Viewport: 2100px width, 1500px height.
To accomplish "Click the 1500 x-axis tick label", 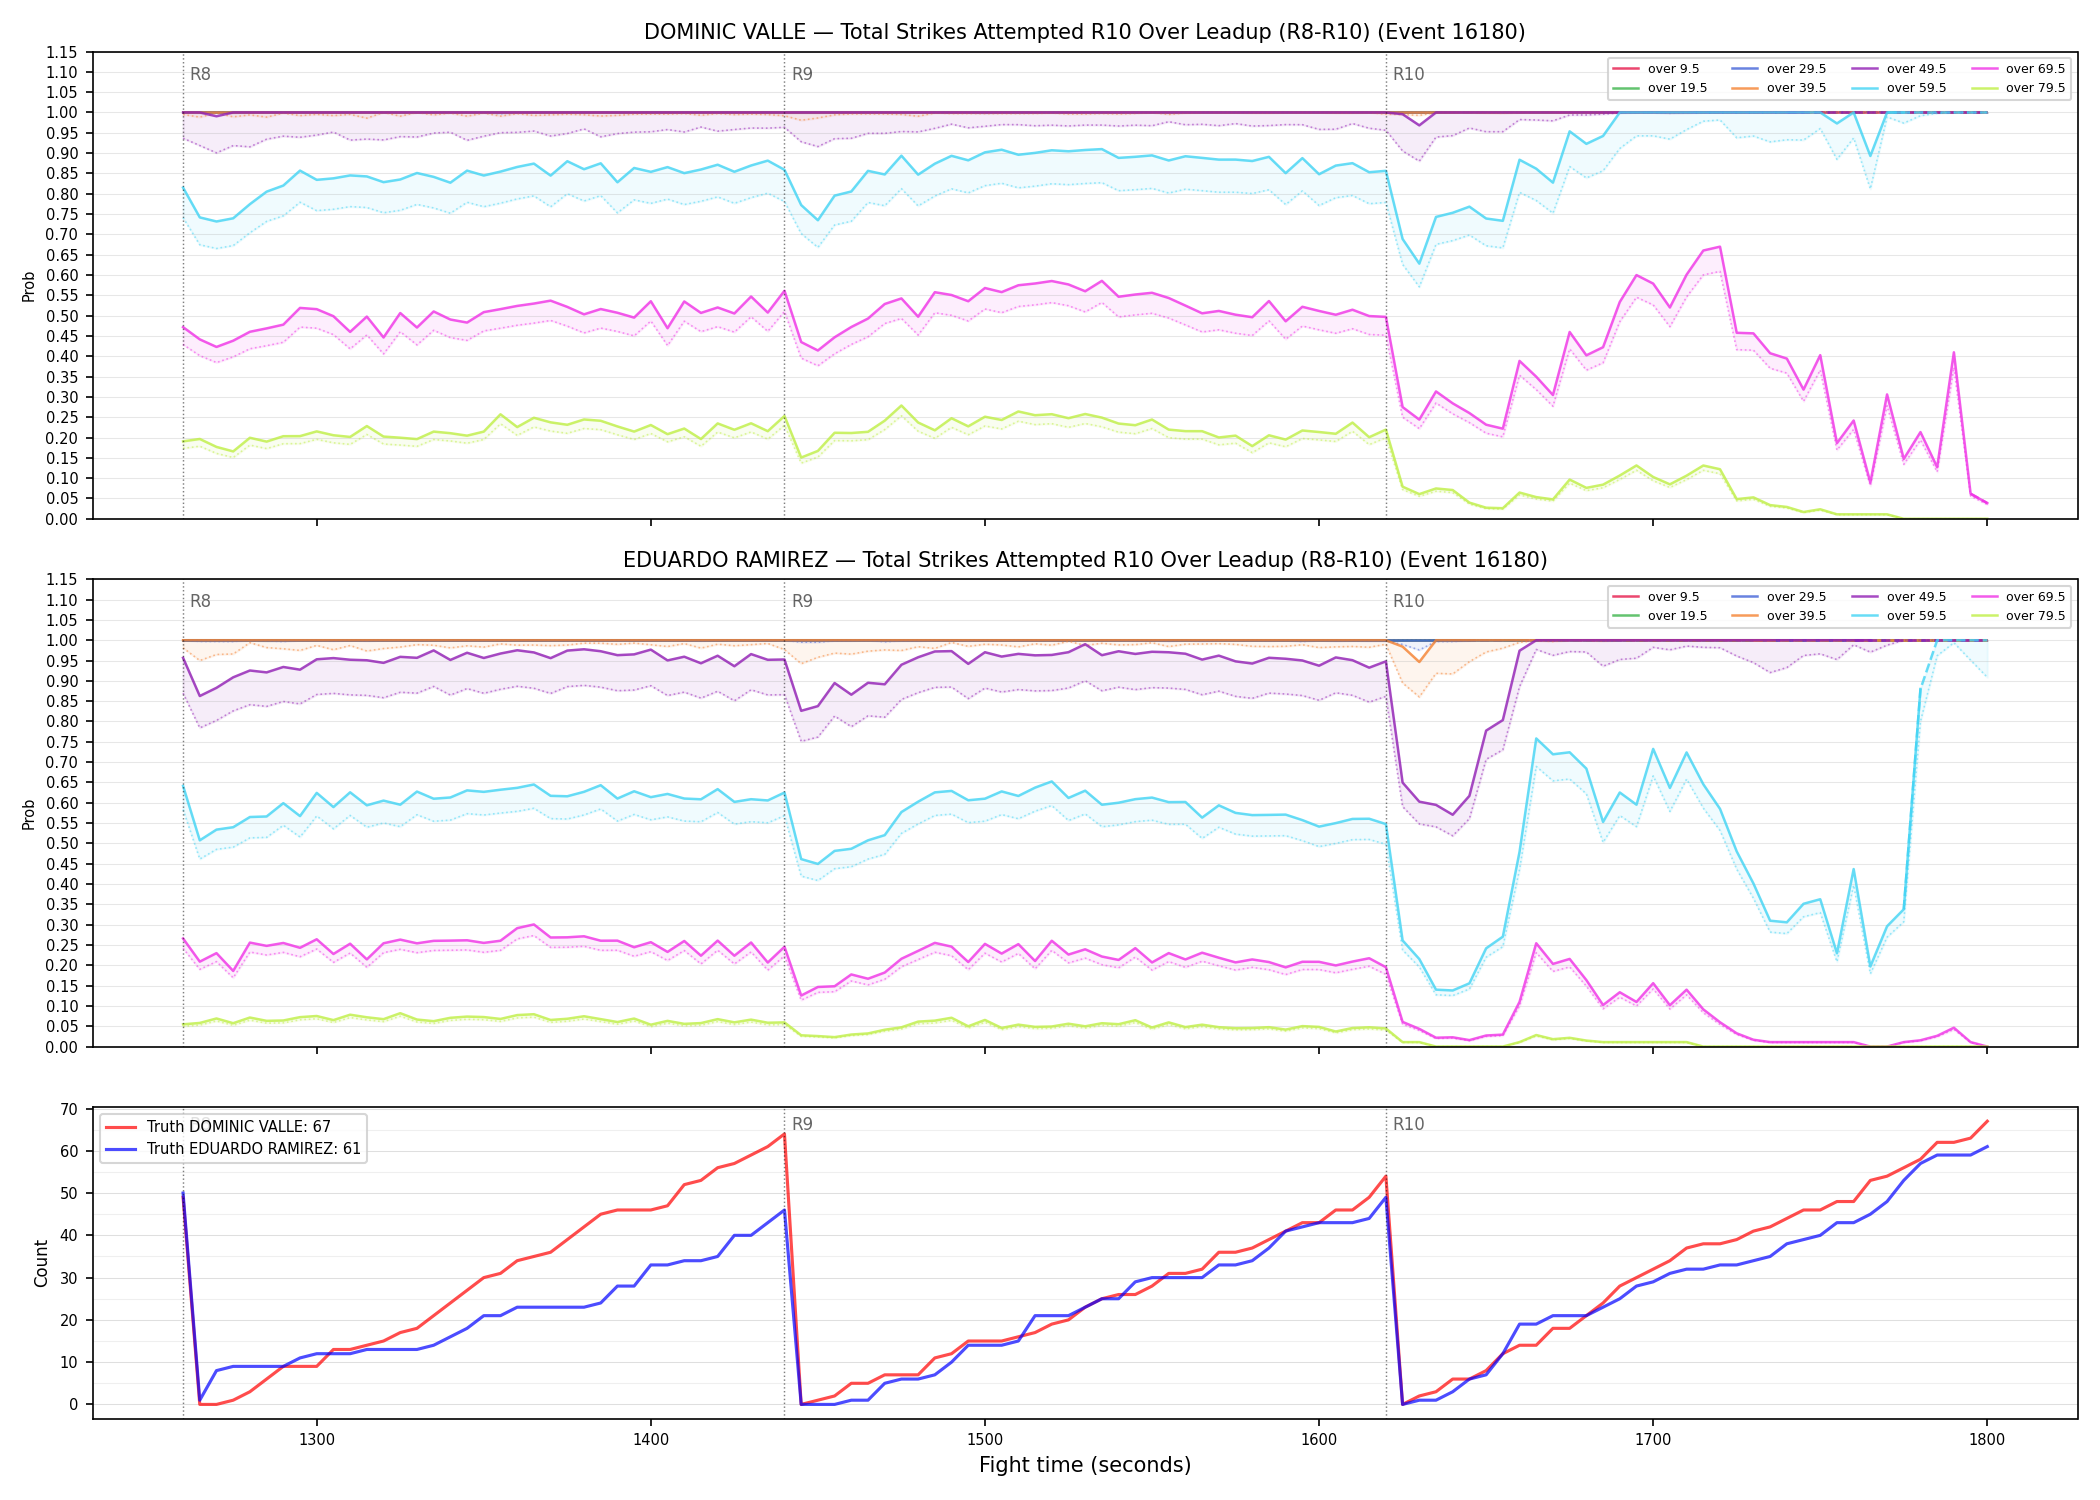I will [x=985, y=1439].
